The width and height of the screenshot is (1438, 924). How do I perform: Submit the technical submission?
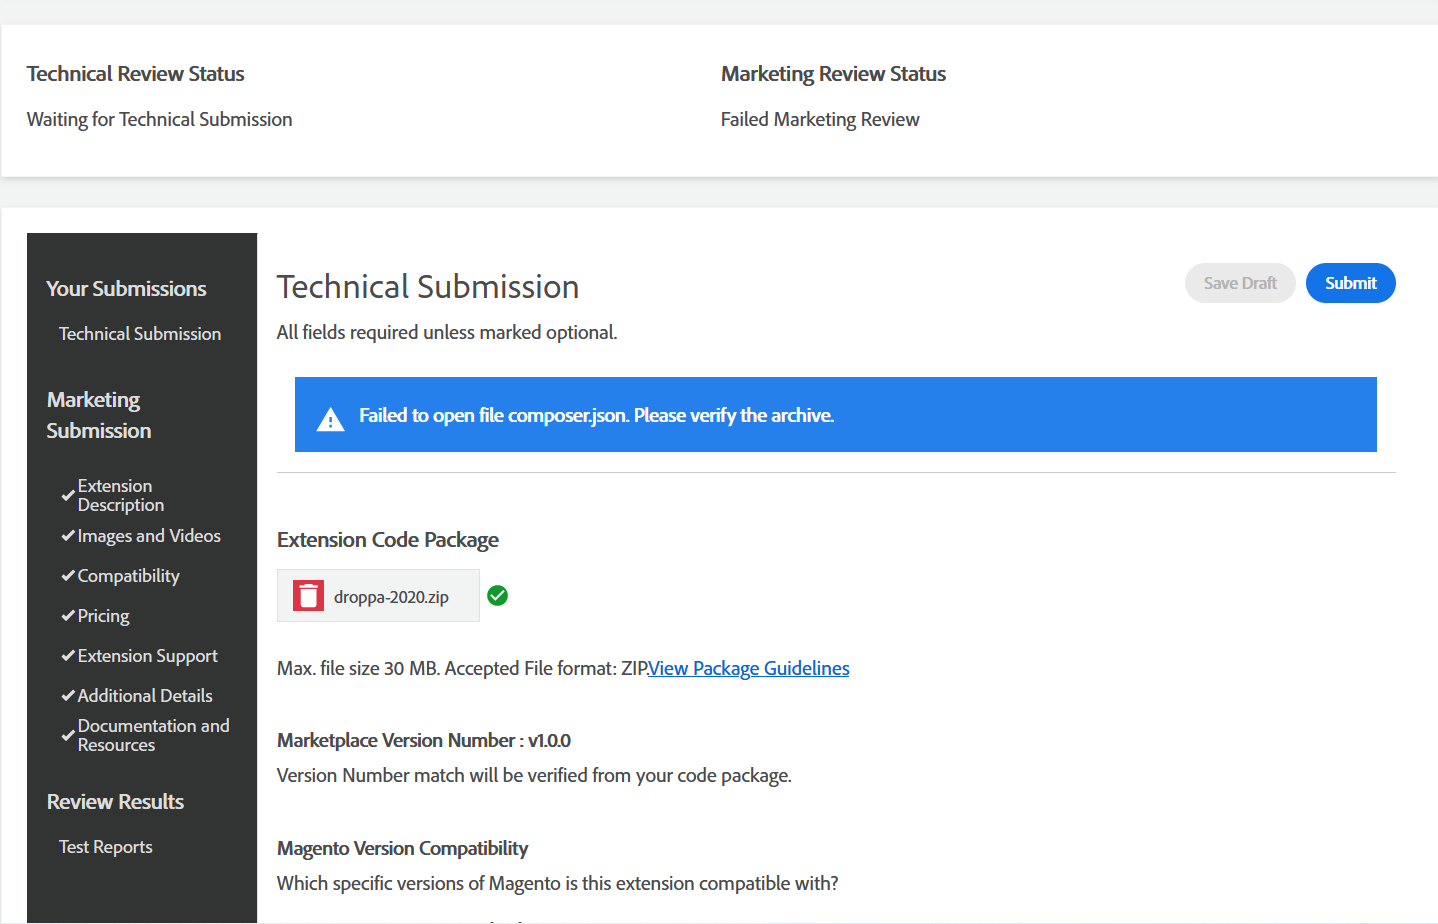(1350, 283)
